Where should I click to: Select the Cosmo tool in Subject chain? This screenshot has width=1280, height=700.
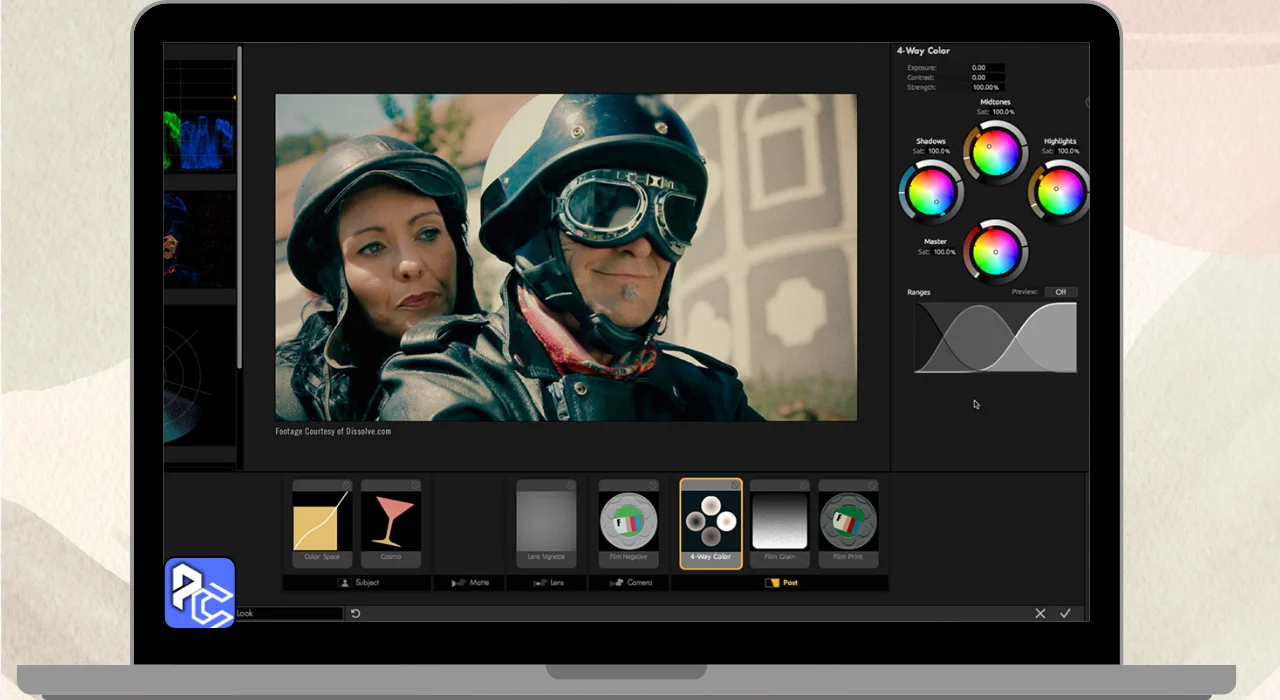391,520
